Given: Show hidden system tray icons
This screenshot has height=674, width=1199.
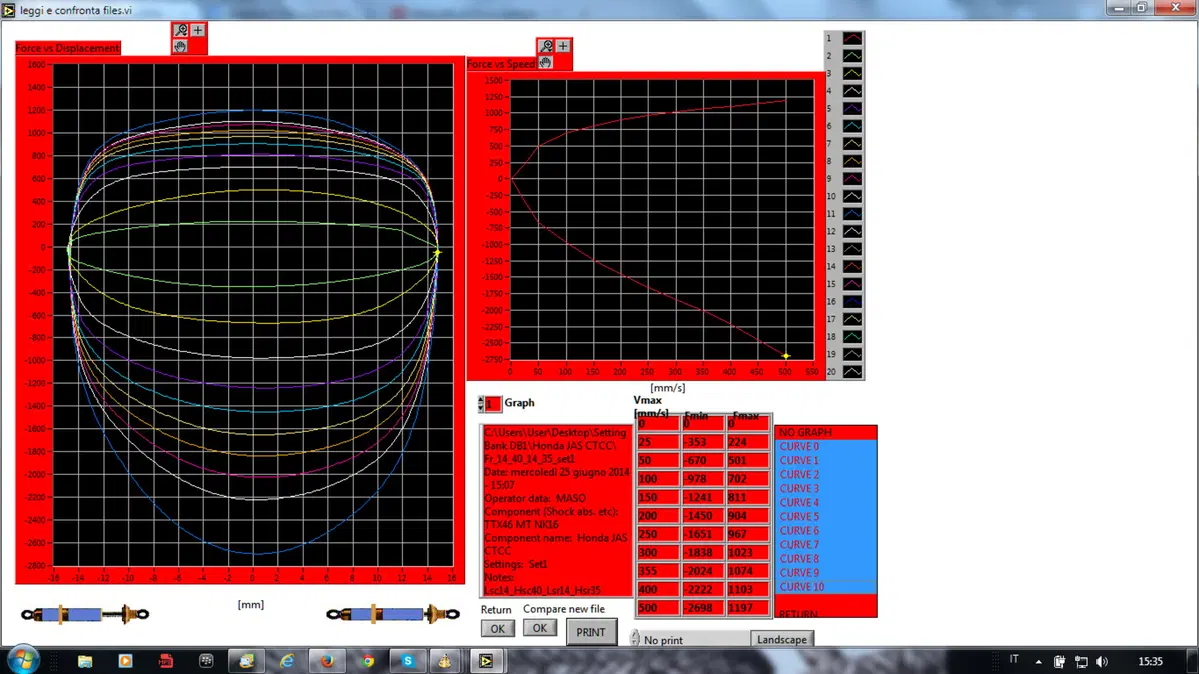Looking at the screenshot, I should click(1038, 662).
